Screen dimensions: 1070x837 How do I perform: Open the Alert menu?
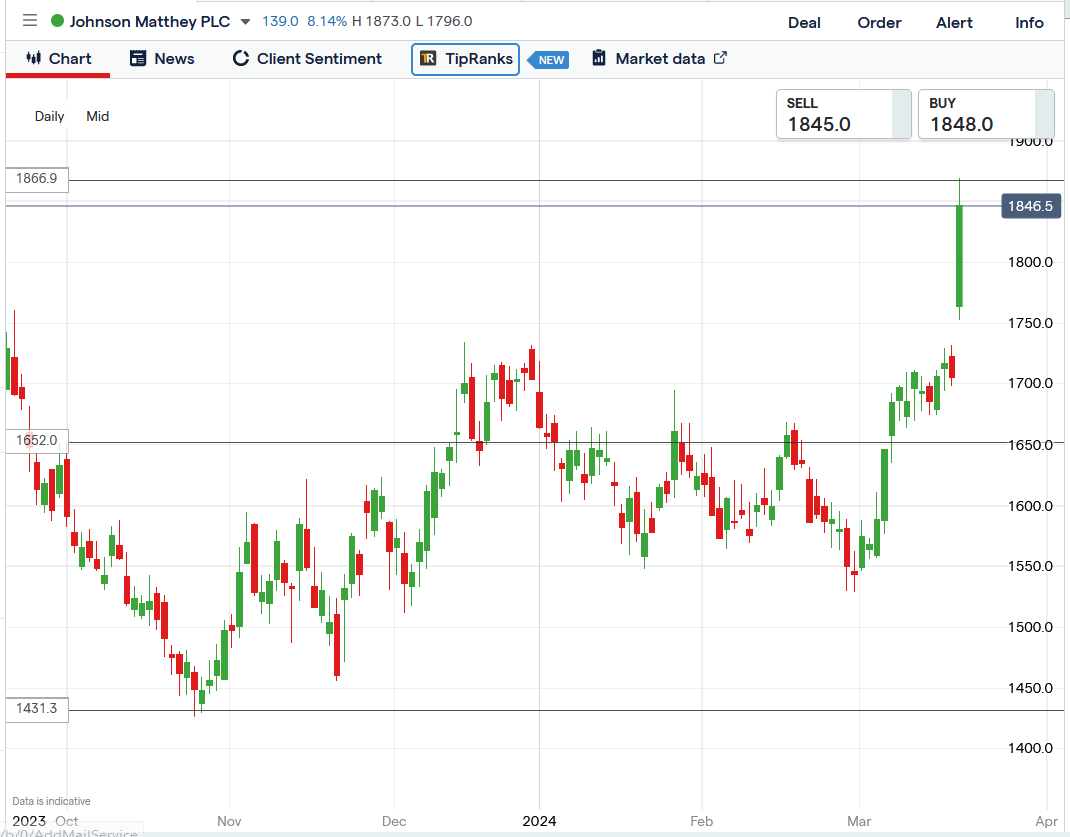click(954, 23)
